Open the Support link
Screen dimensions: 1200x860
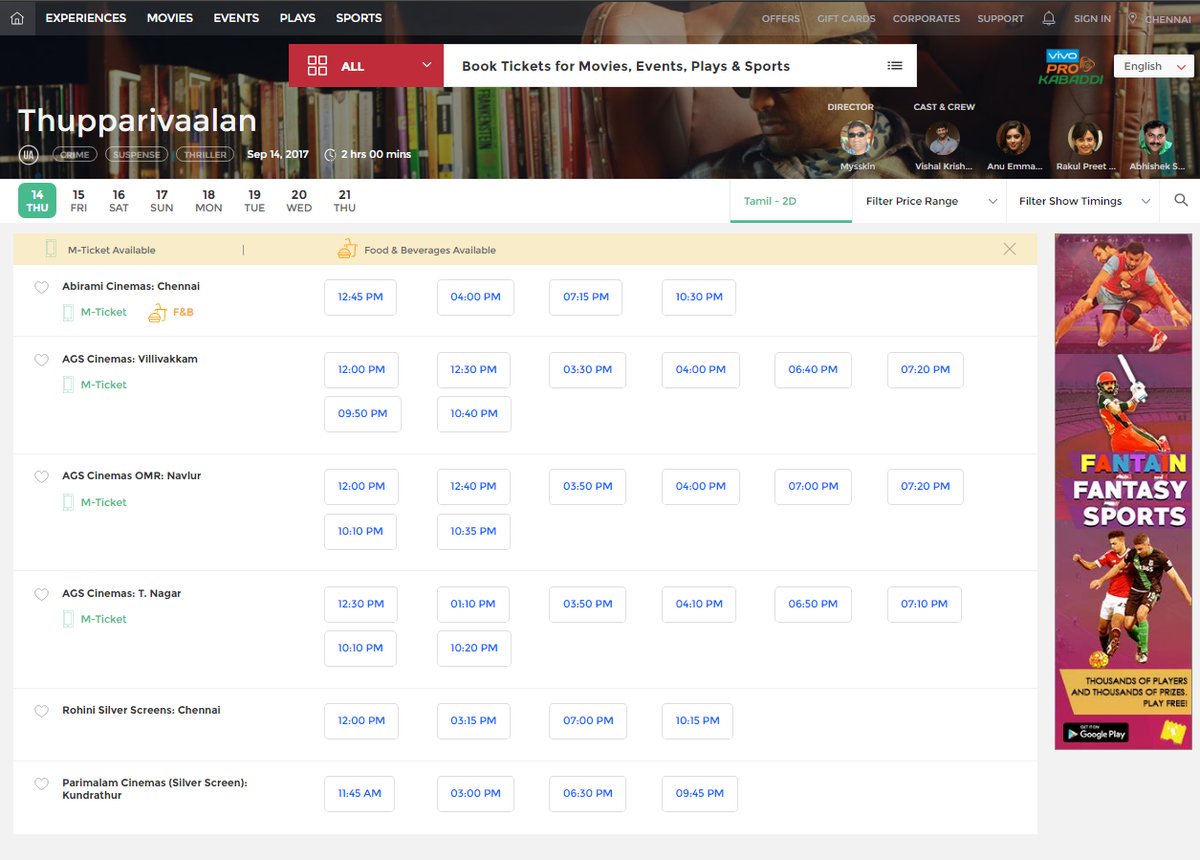tap(1000, 19)
